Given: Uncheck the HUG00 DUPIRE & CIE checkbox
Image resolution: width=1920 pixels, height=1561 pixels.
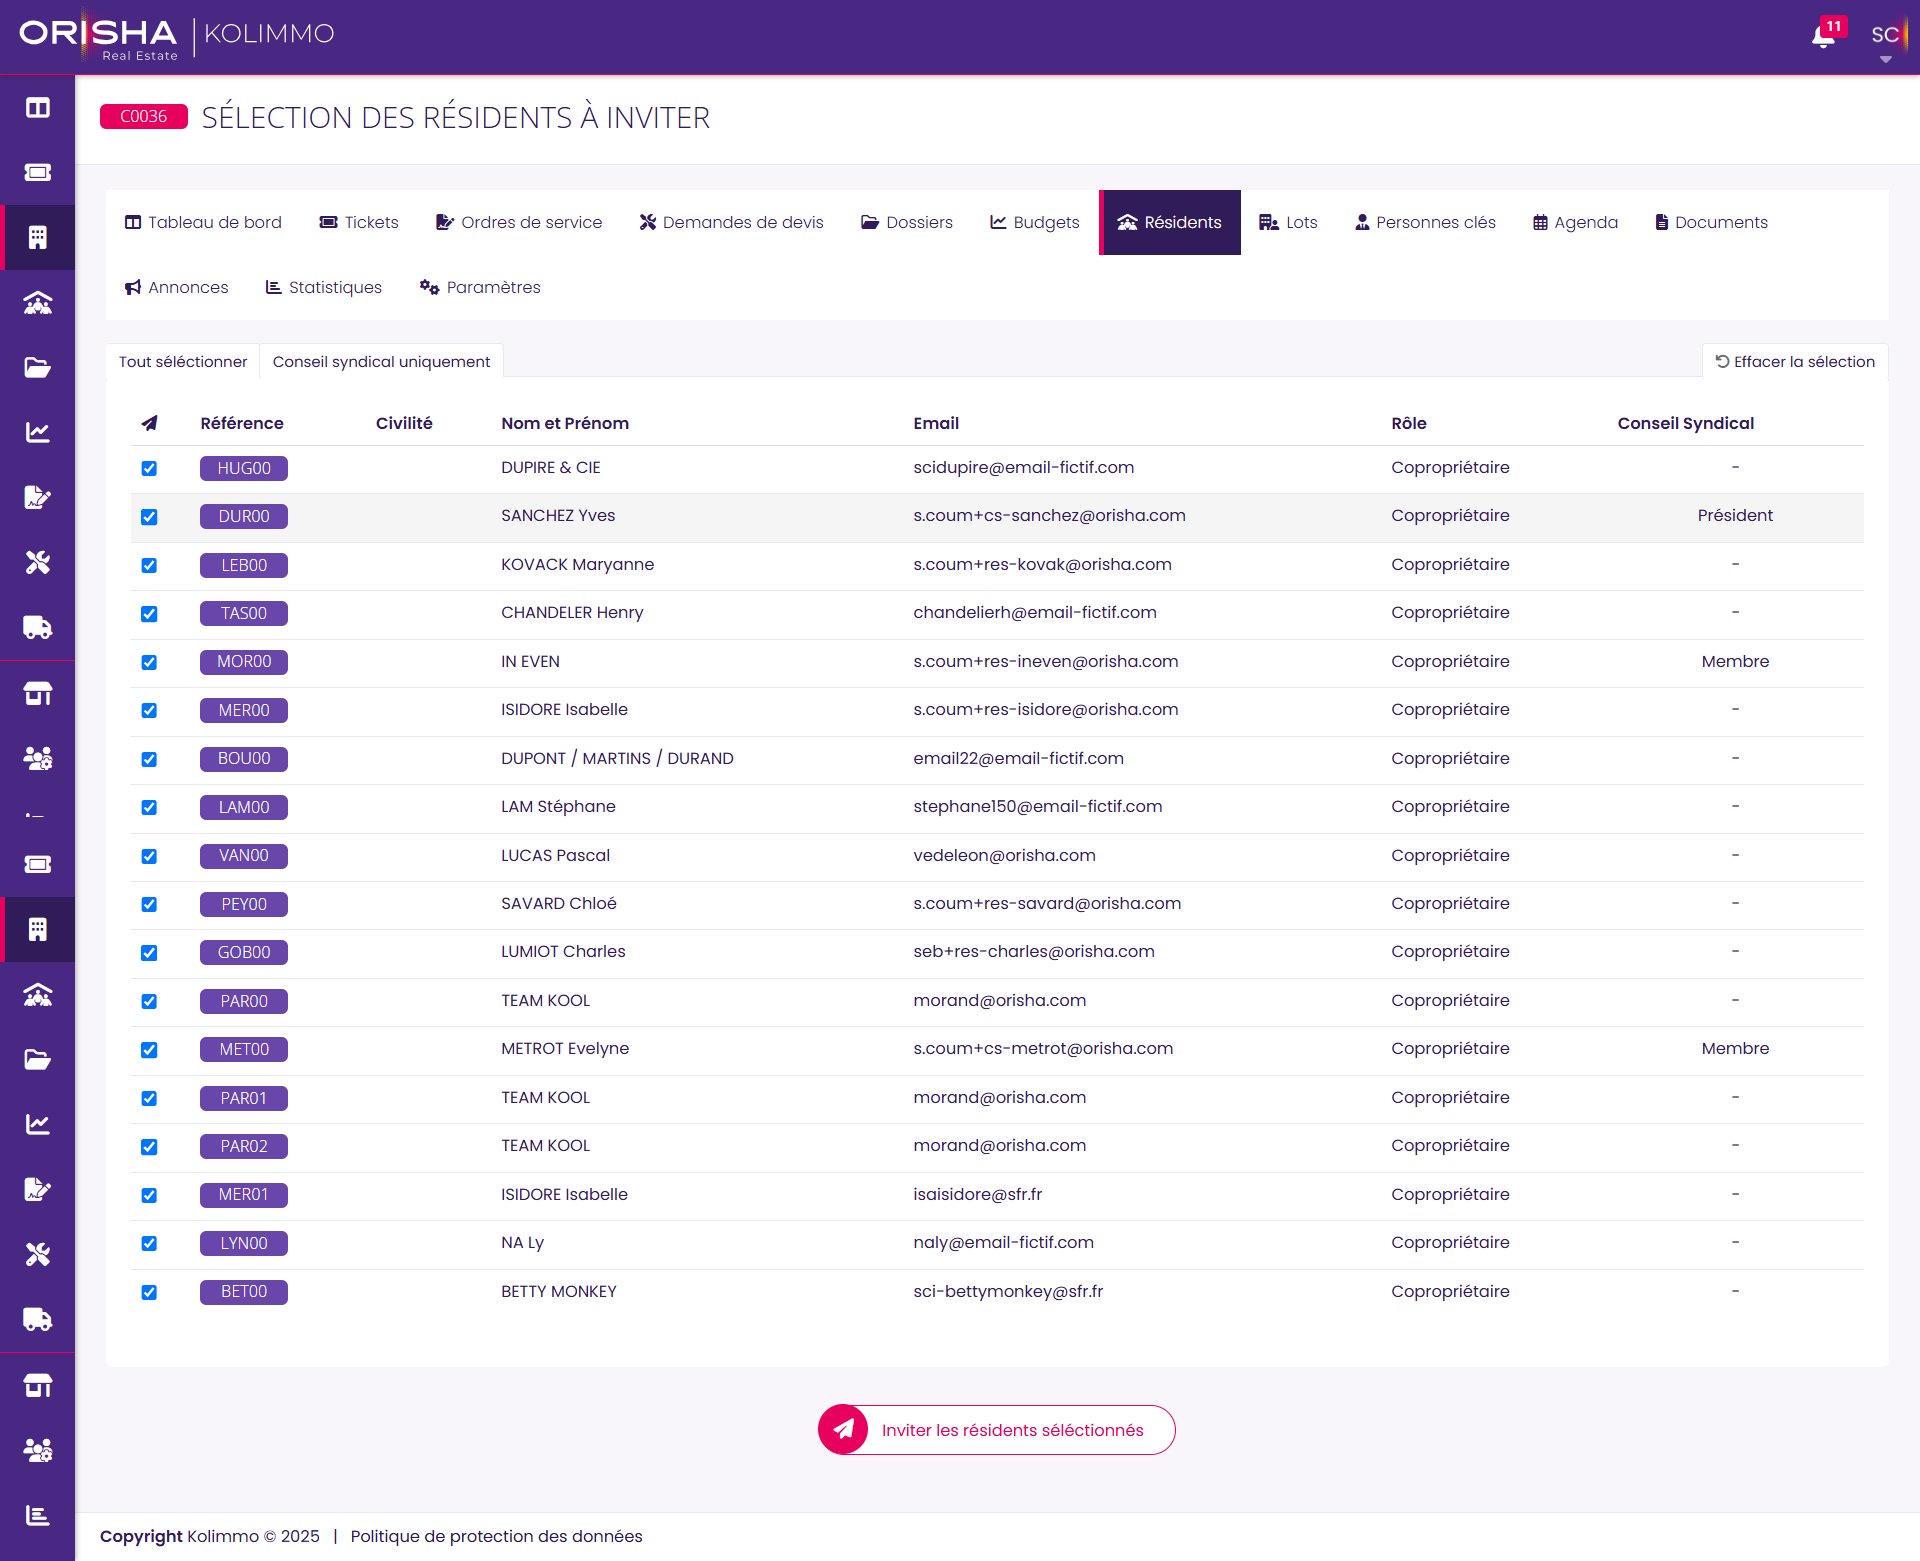Looking at the screenshot, I should point(149,468).
